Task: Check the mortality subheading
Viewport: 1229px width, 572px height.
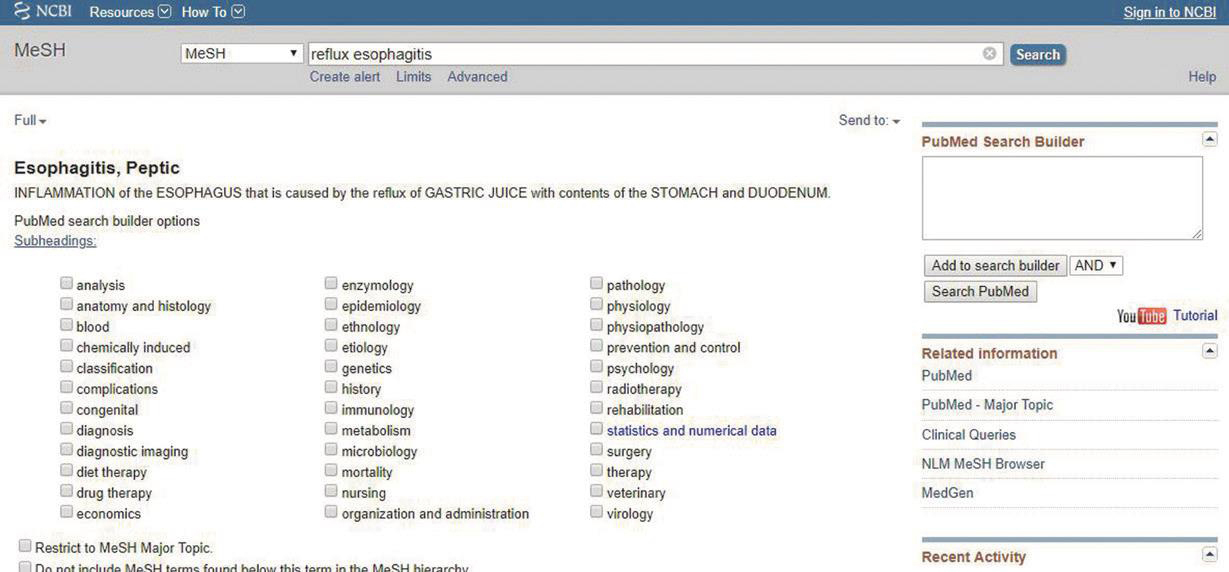Action: [x=331, y=471]
